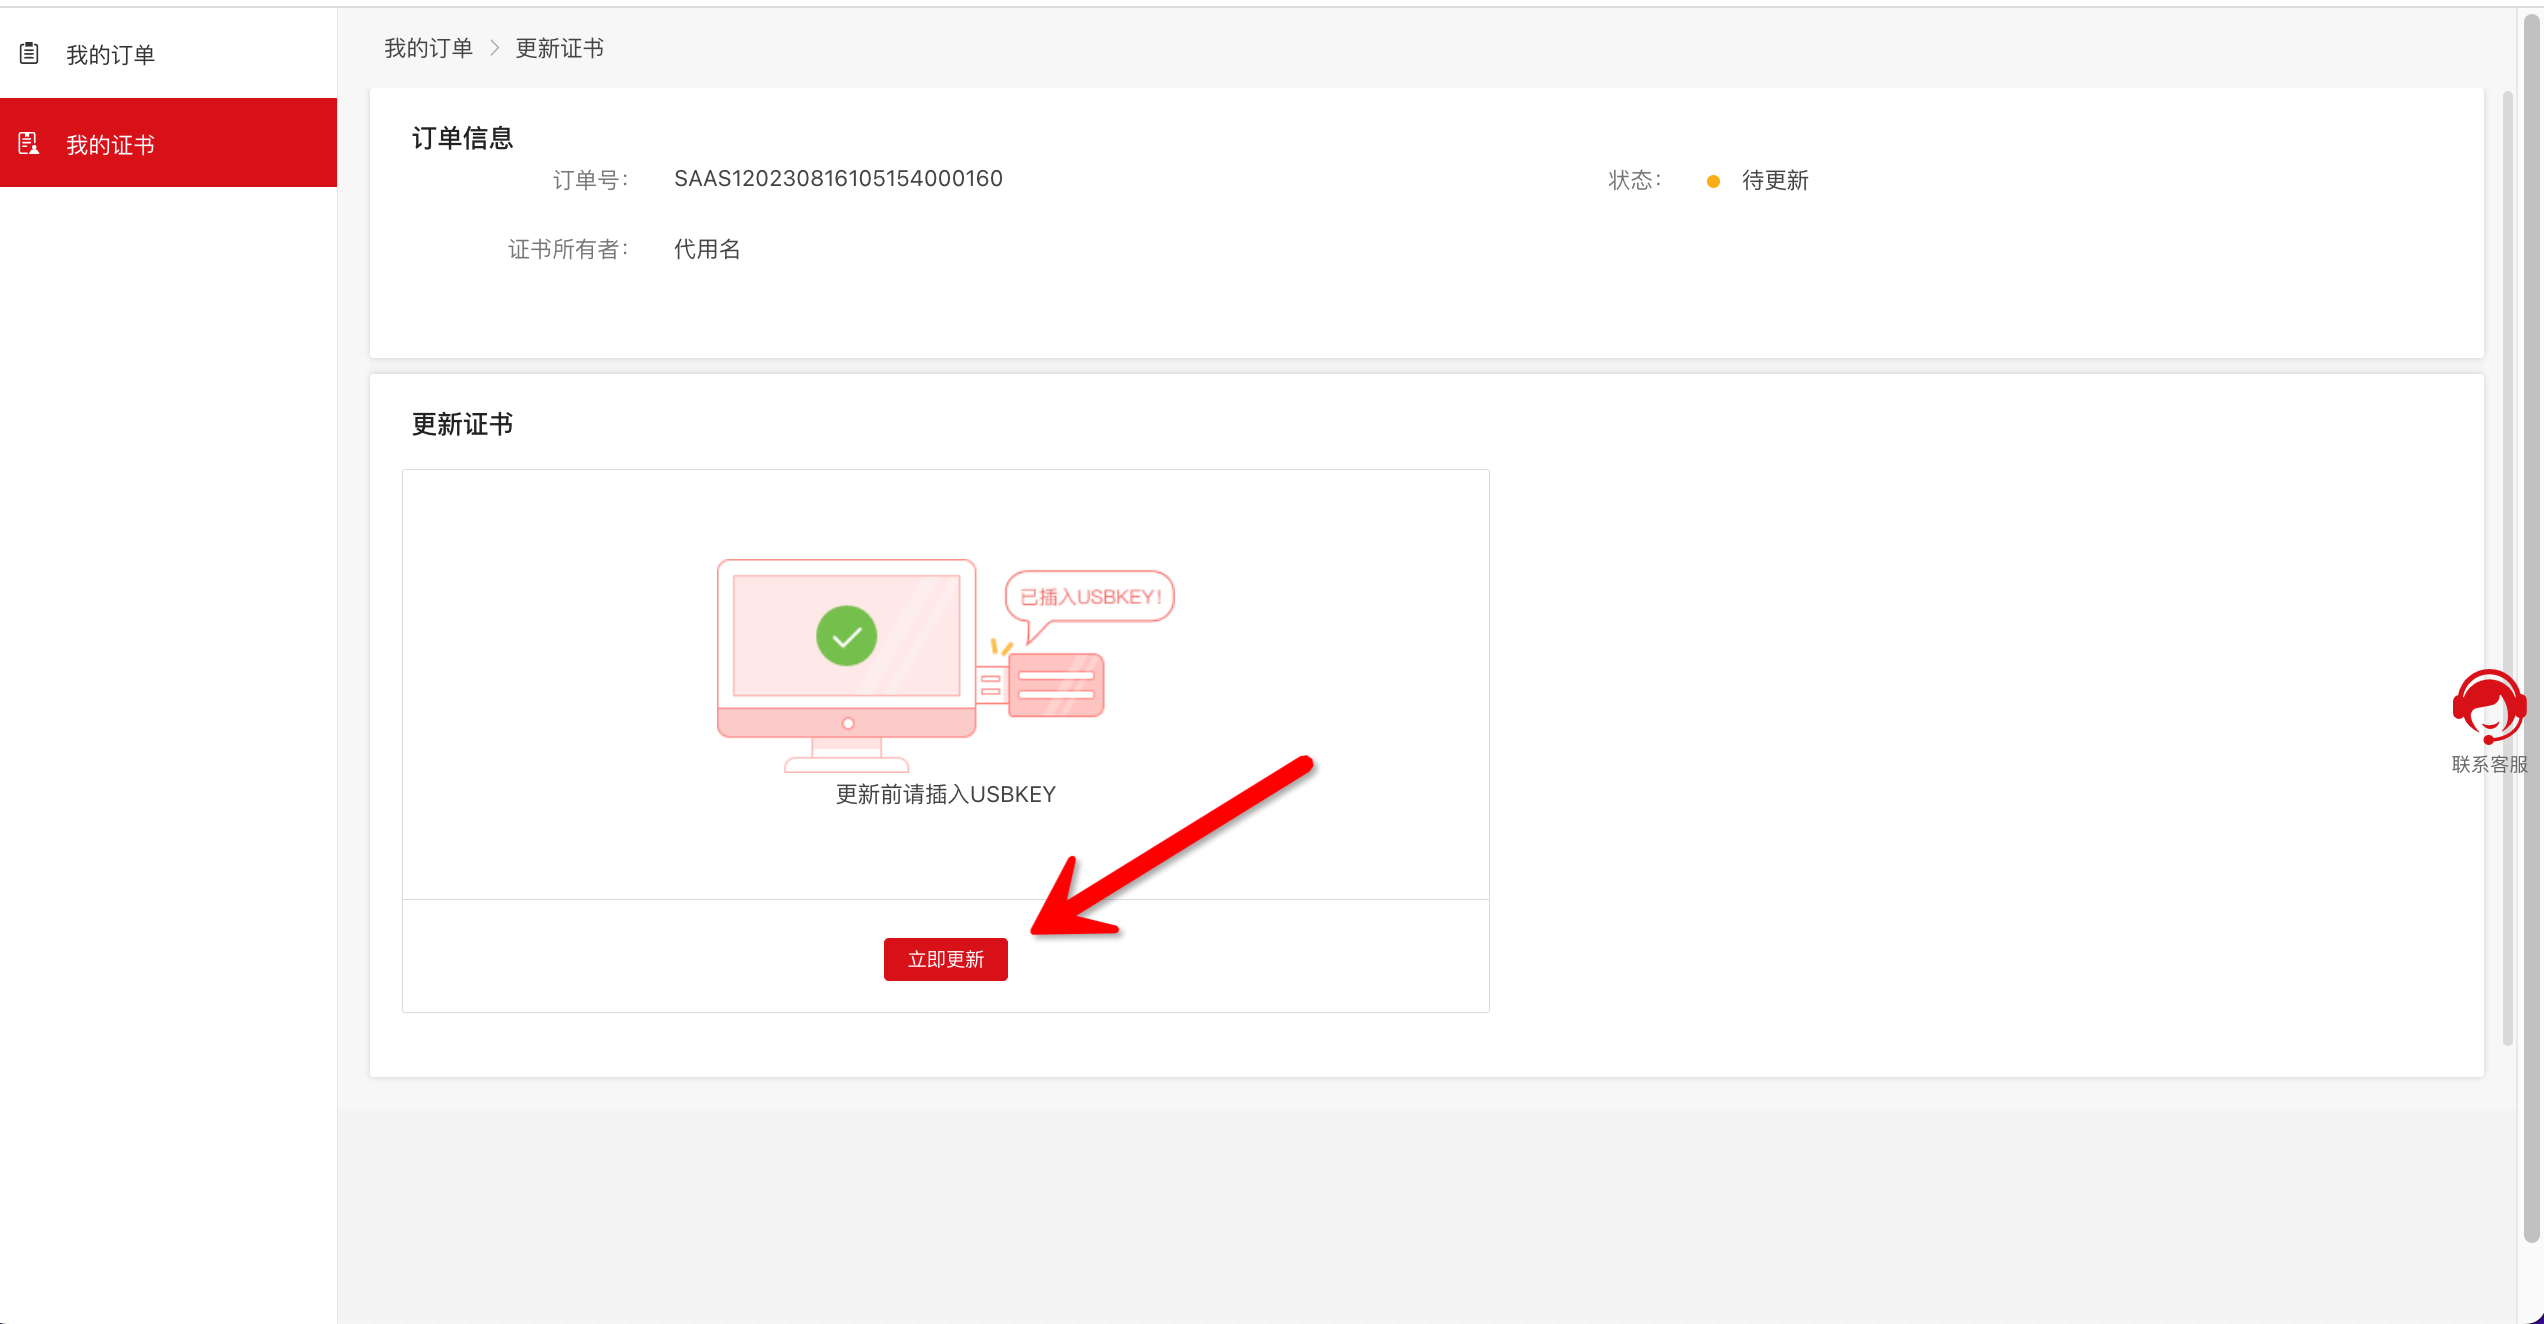Click the order number SAAS120230816105154000160
The height and width of the screenshot is (1324, 2544).
click(838, 179)
